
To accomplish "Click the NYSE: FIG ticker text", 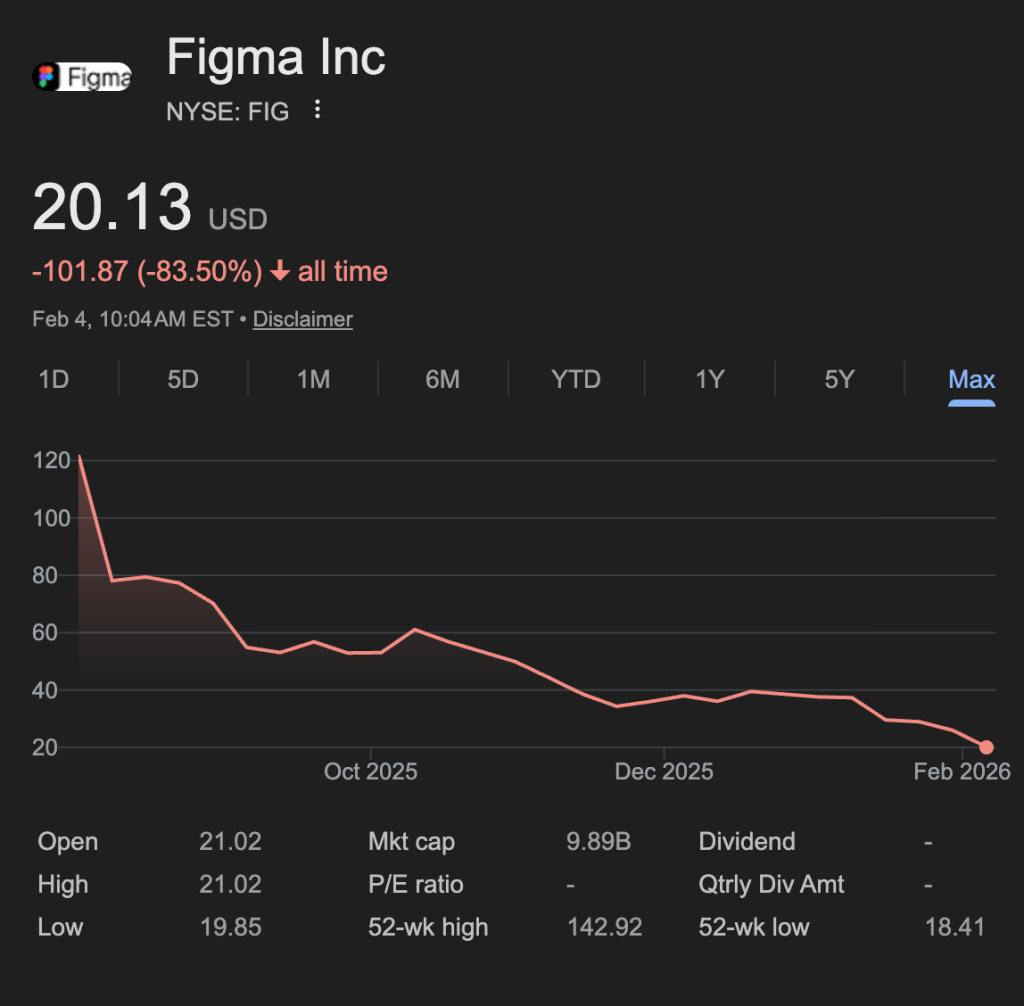I will (228, 111).
